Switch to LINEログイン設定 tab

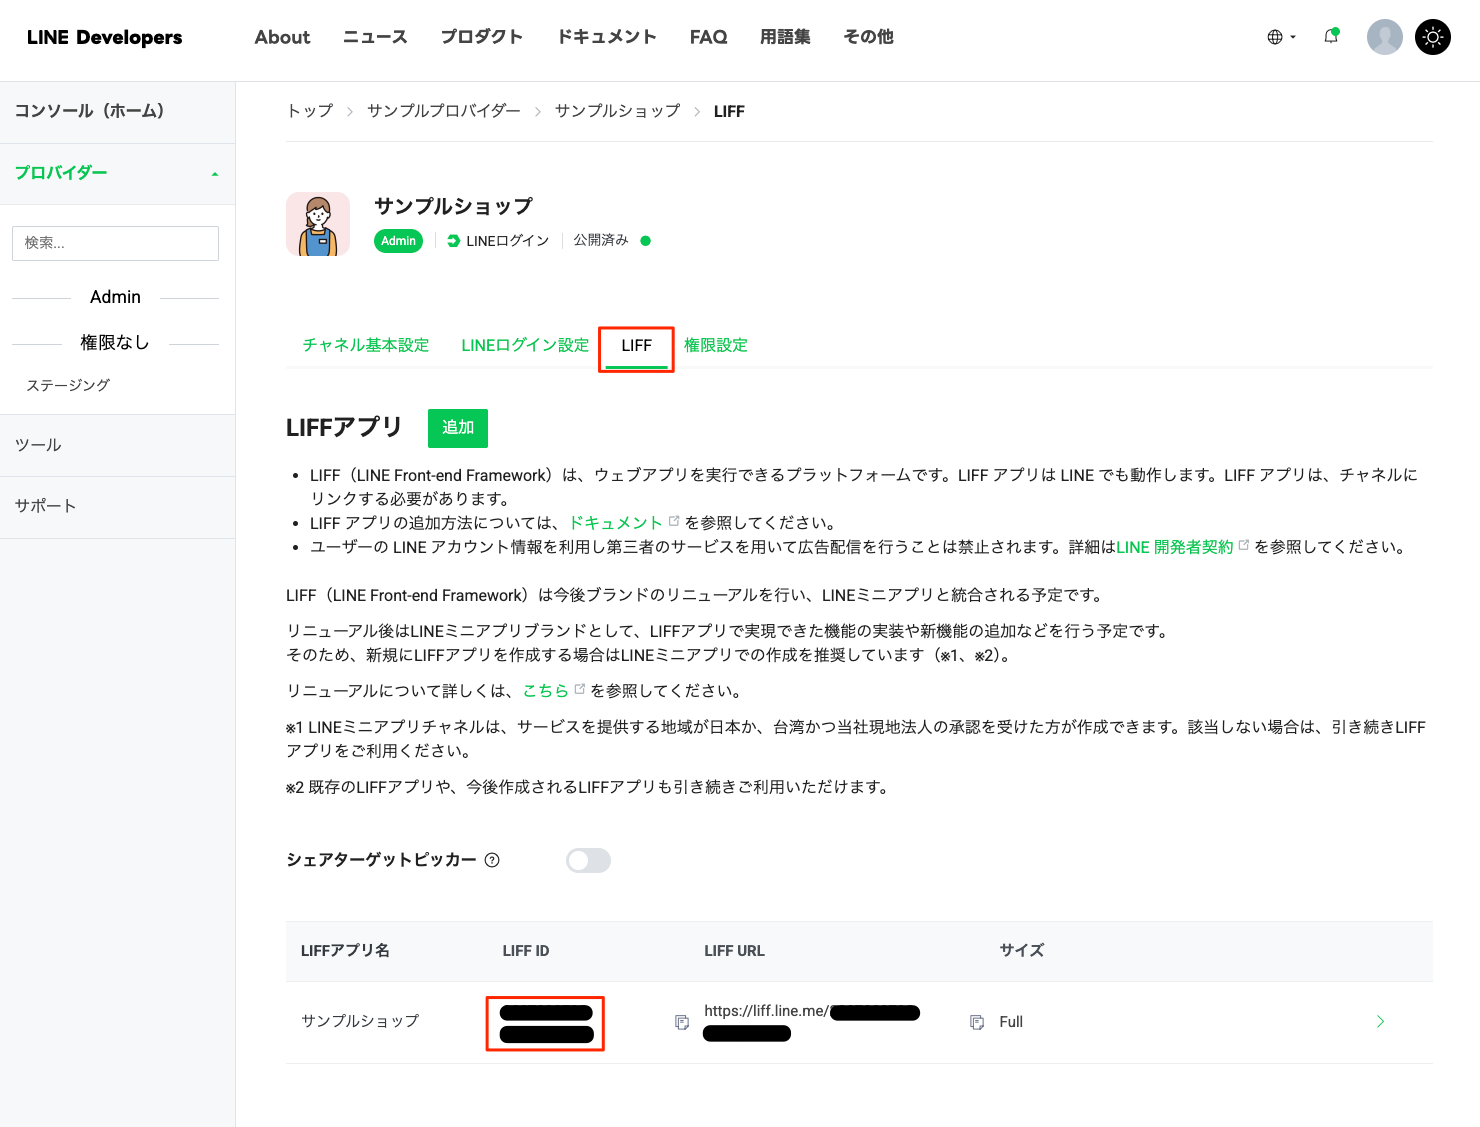coord(525,345)
